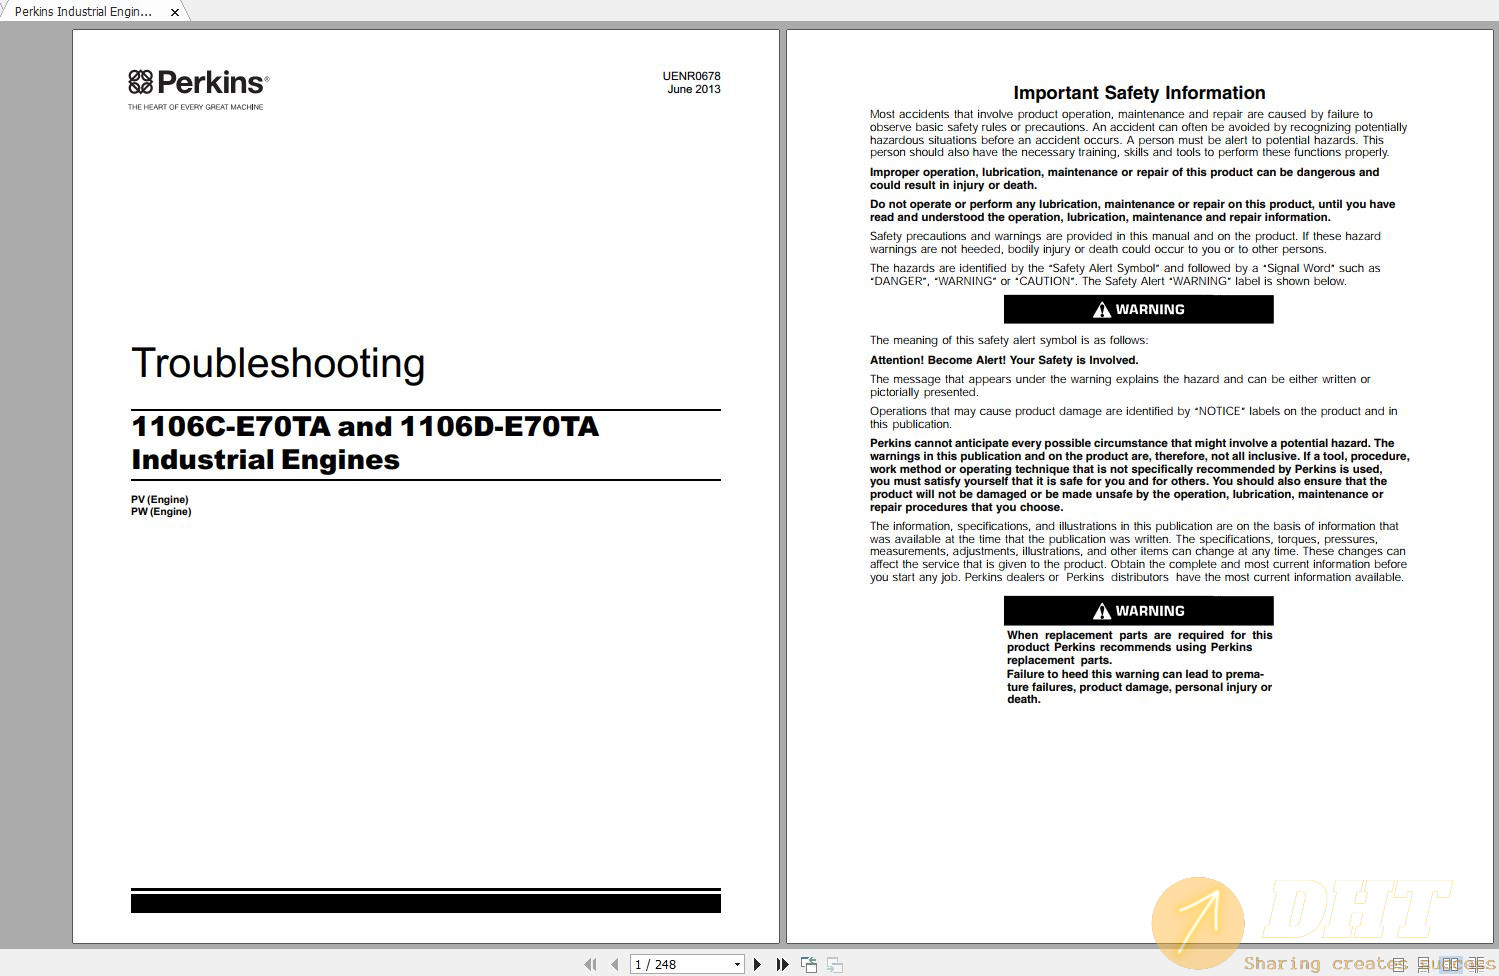The height and width of the screenshot is (976, 1499).
Task: Jump to the last page
Action: [x=782, y=964]
